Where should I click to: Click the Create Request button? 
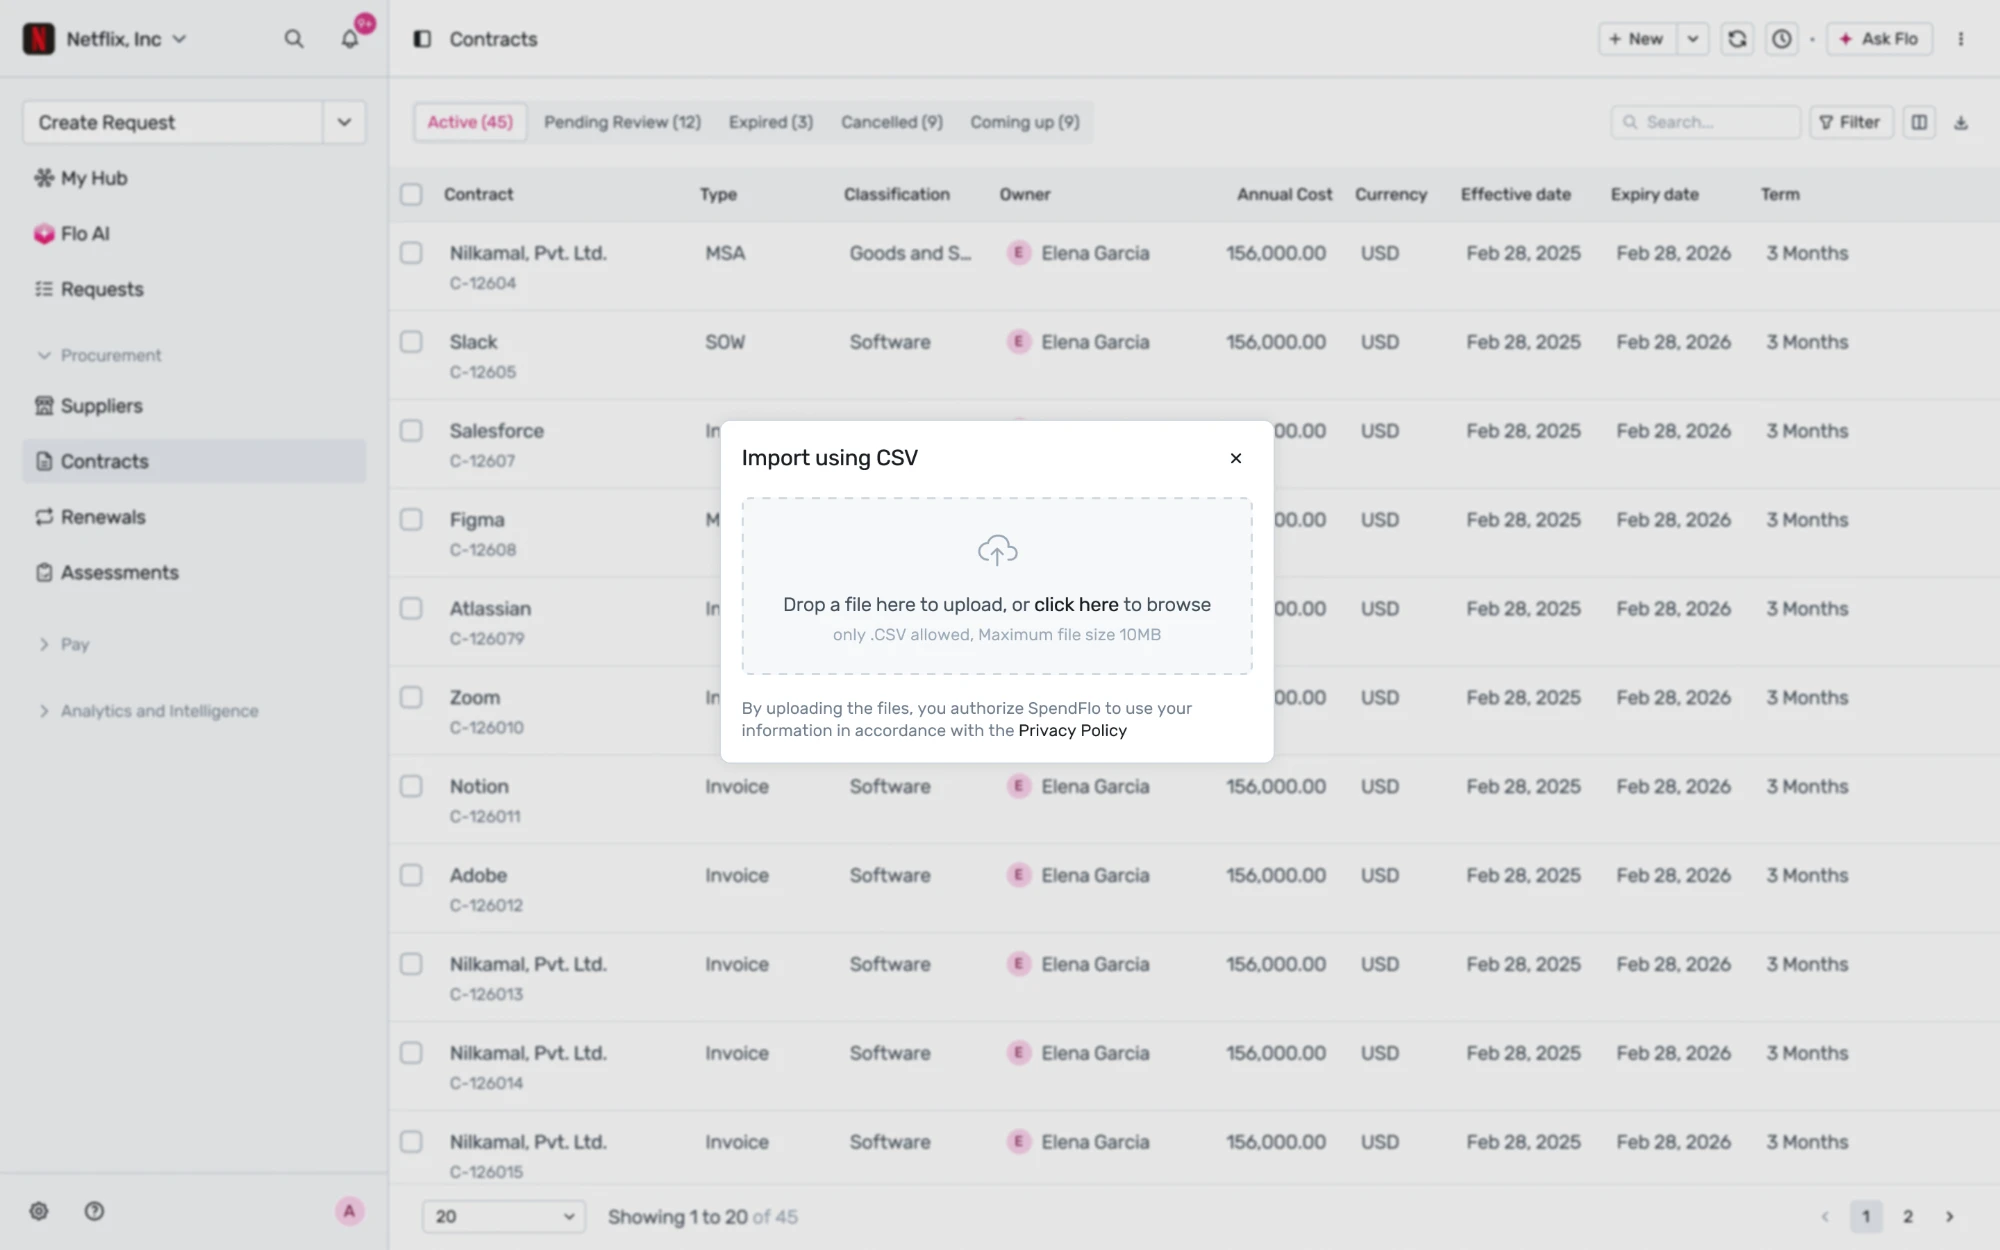(172, 122)
